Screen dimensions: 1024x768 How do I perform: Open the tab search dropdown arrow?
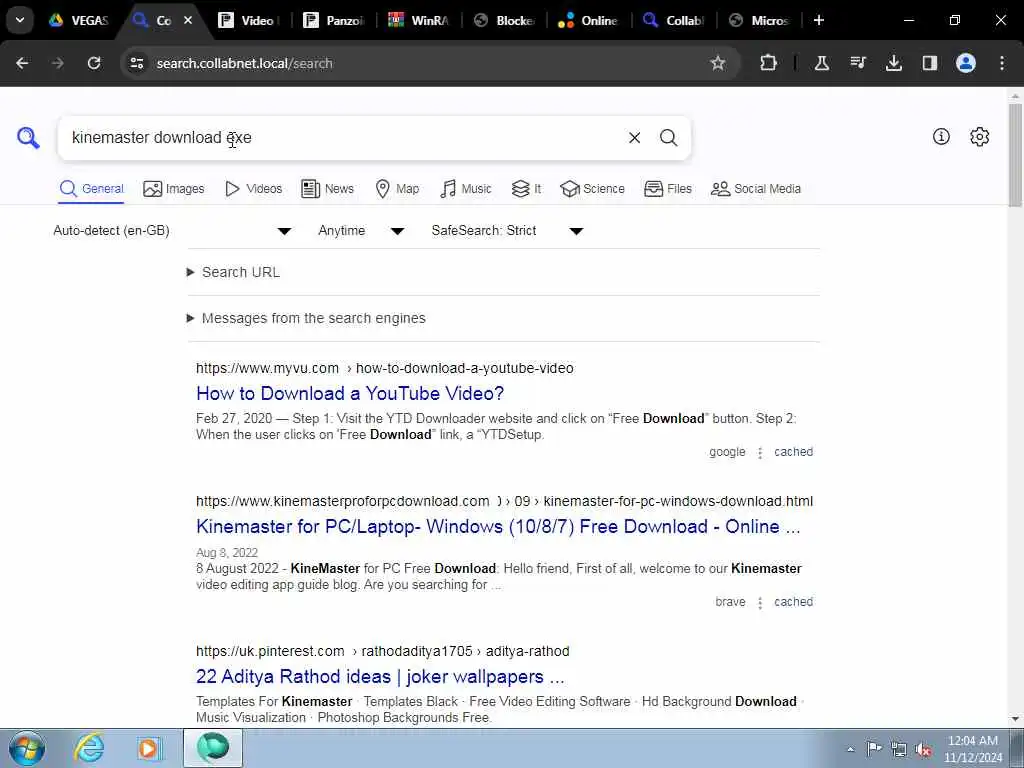20,20
